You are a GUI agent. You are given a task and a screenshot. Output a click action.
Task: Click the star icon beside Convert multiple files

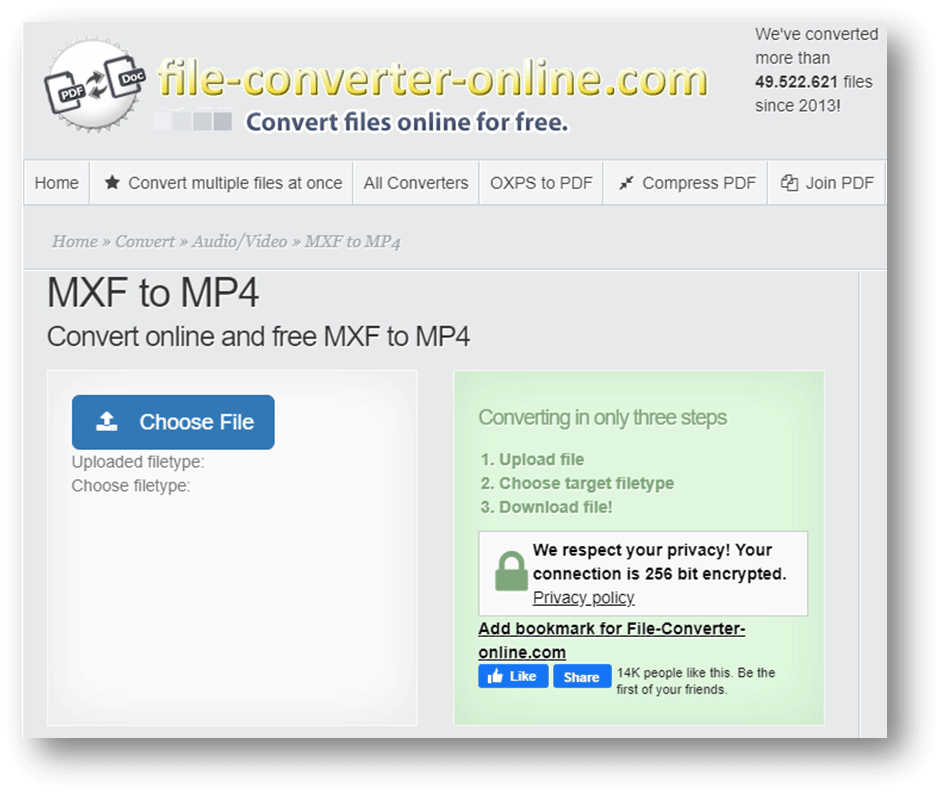coord(113,183)
